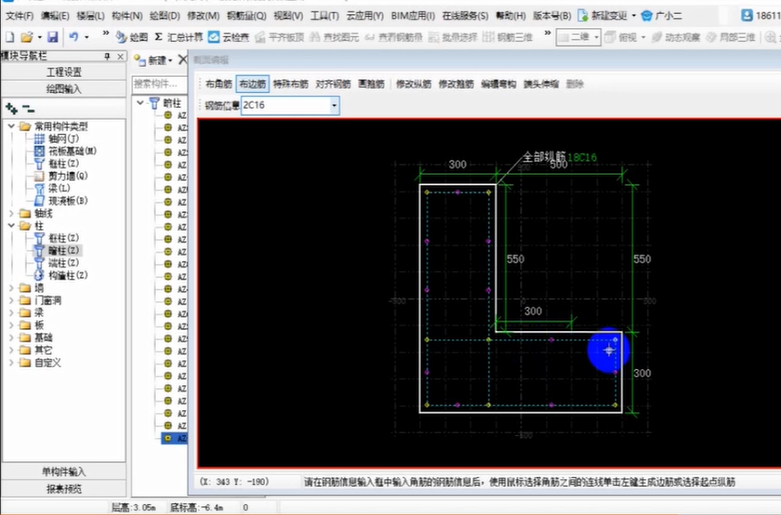The height and width of the screenshot is (515, 781).
Task: Click 平齐板顶 toolbar tool
Action: [279, 37]
